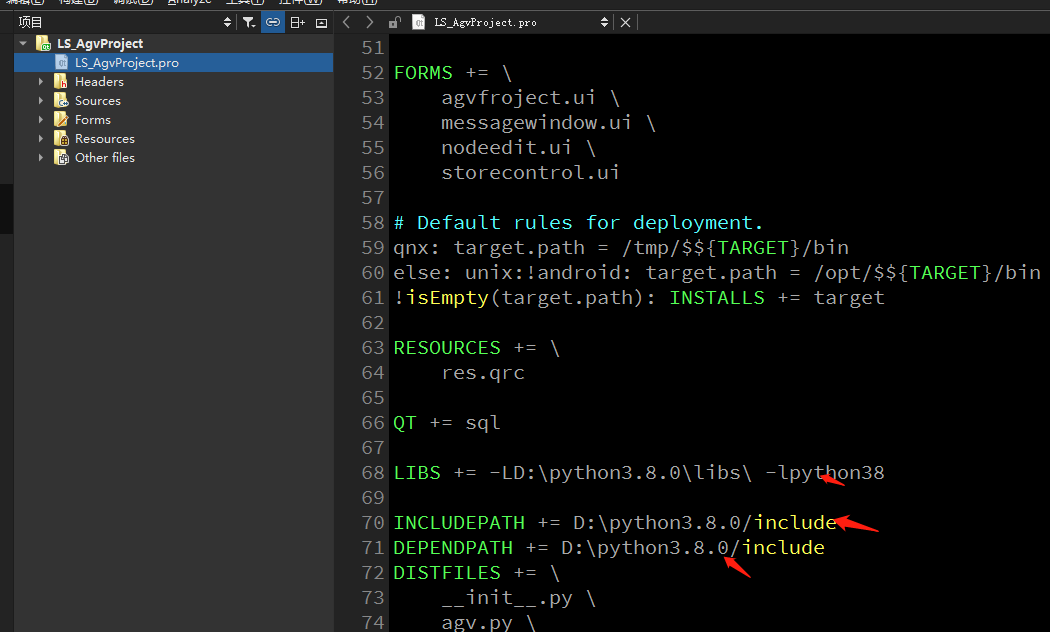The height and width of the screenshot is (632, 1050).
Task: Click __init__.py on line 73
Action: (x=507, y=598)
